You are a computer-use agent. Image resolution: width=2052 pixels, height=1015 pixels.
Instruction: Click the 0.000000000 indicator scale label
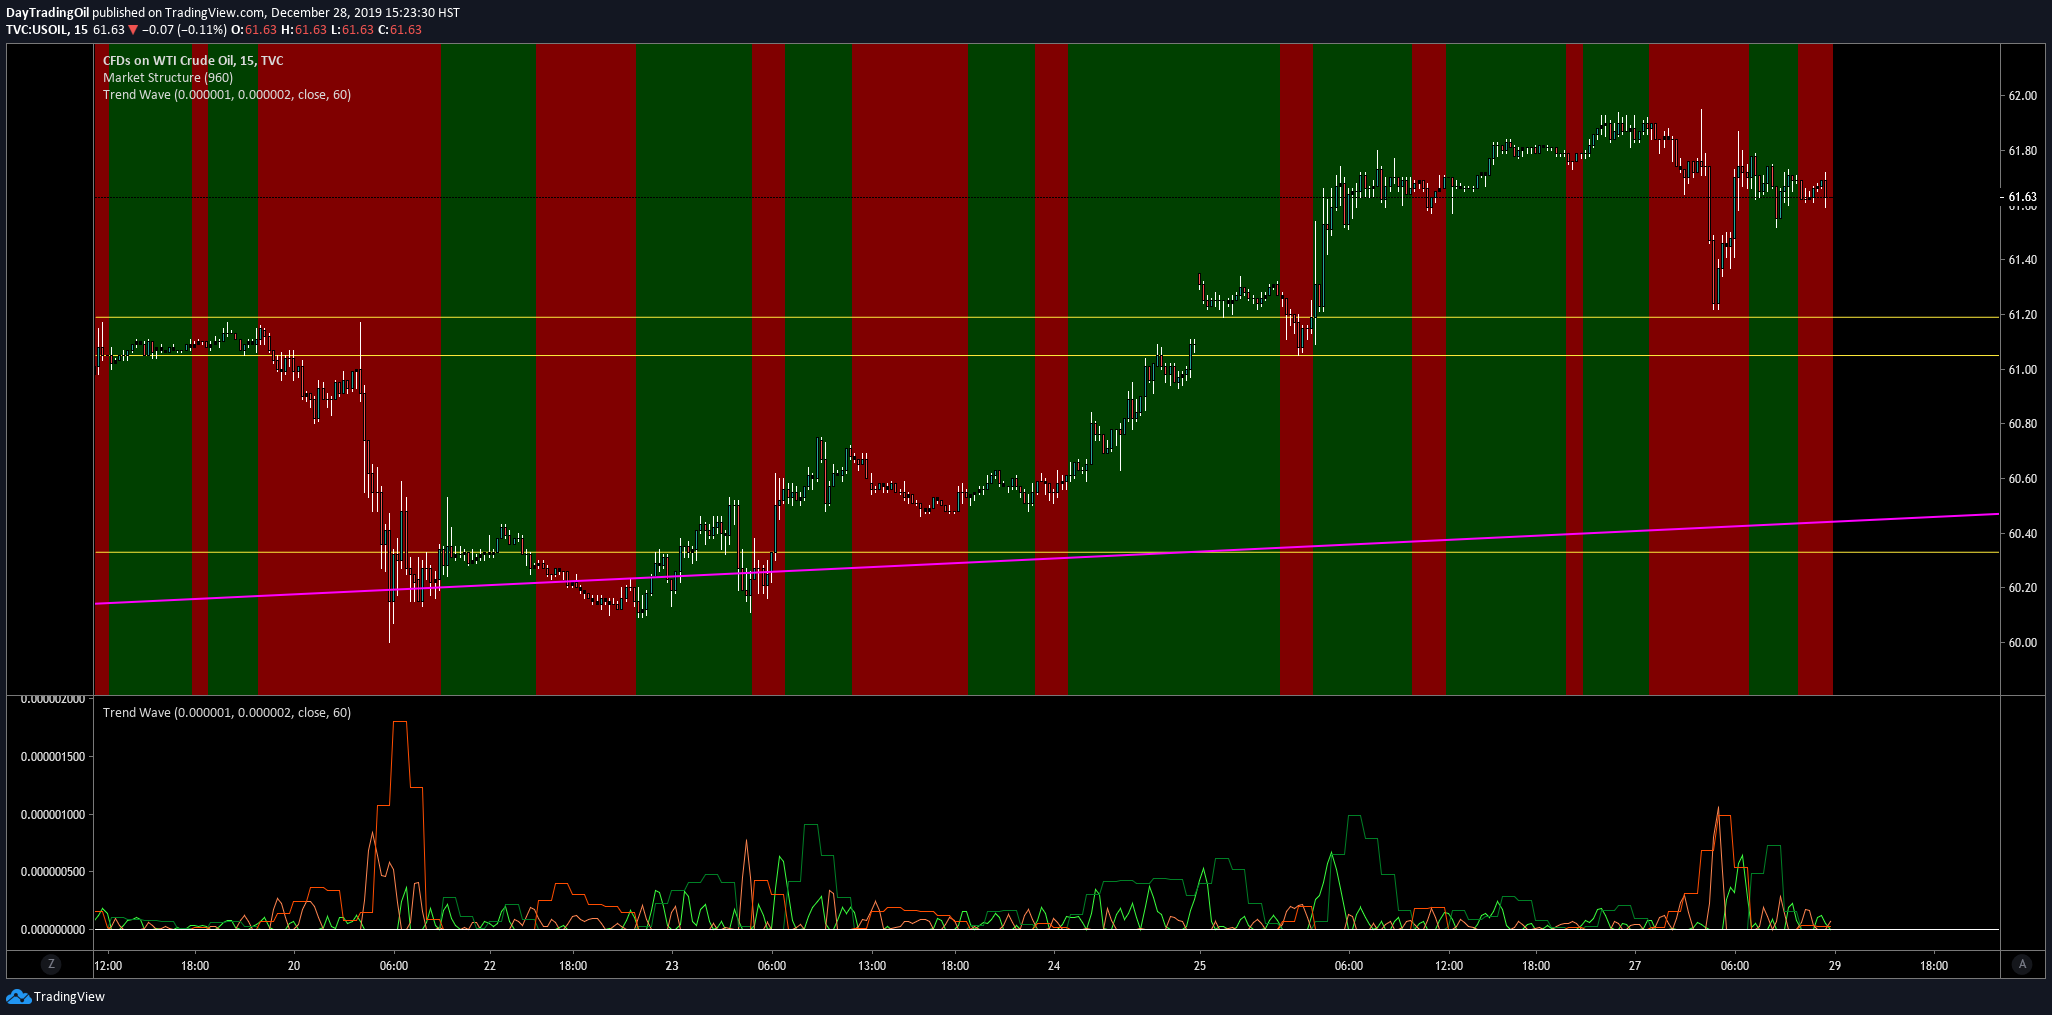pos(53,930)
